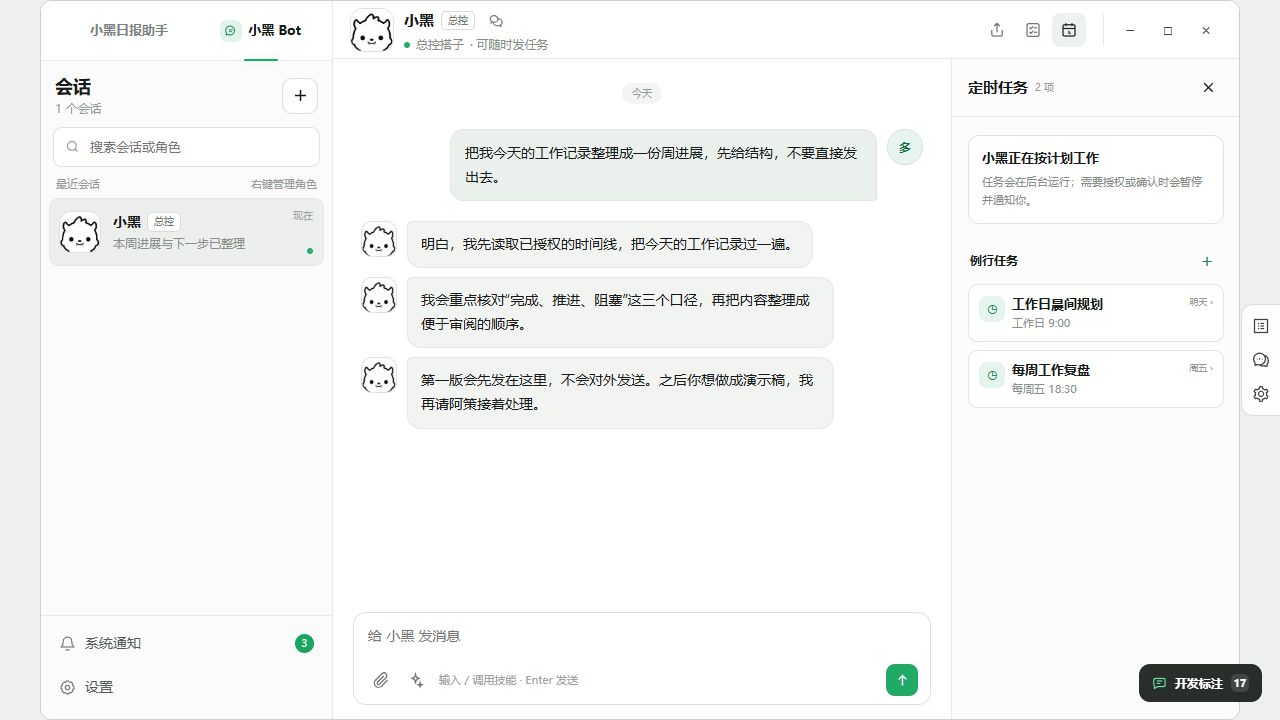1280x720 pixels.
Task: Click the 右键管理角色 hint text
Action: [x=283, y=184]
